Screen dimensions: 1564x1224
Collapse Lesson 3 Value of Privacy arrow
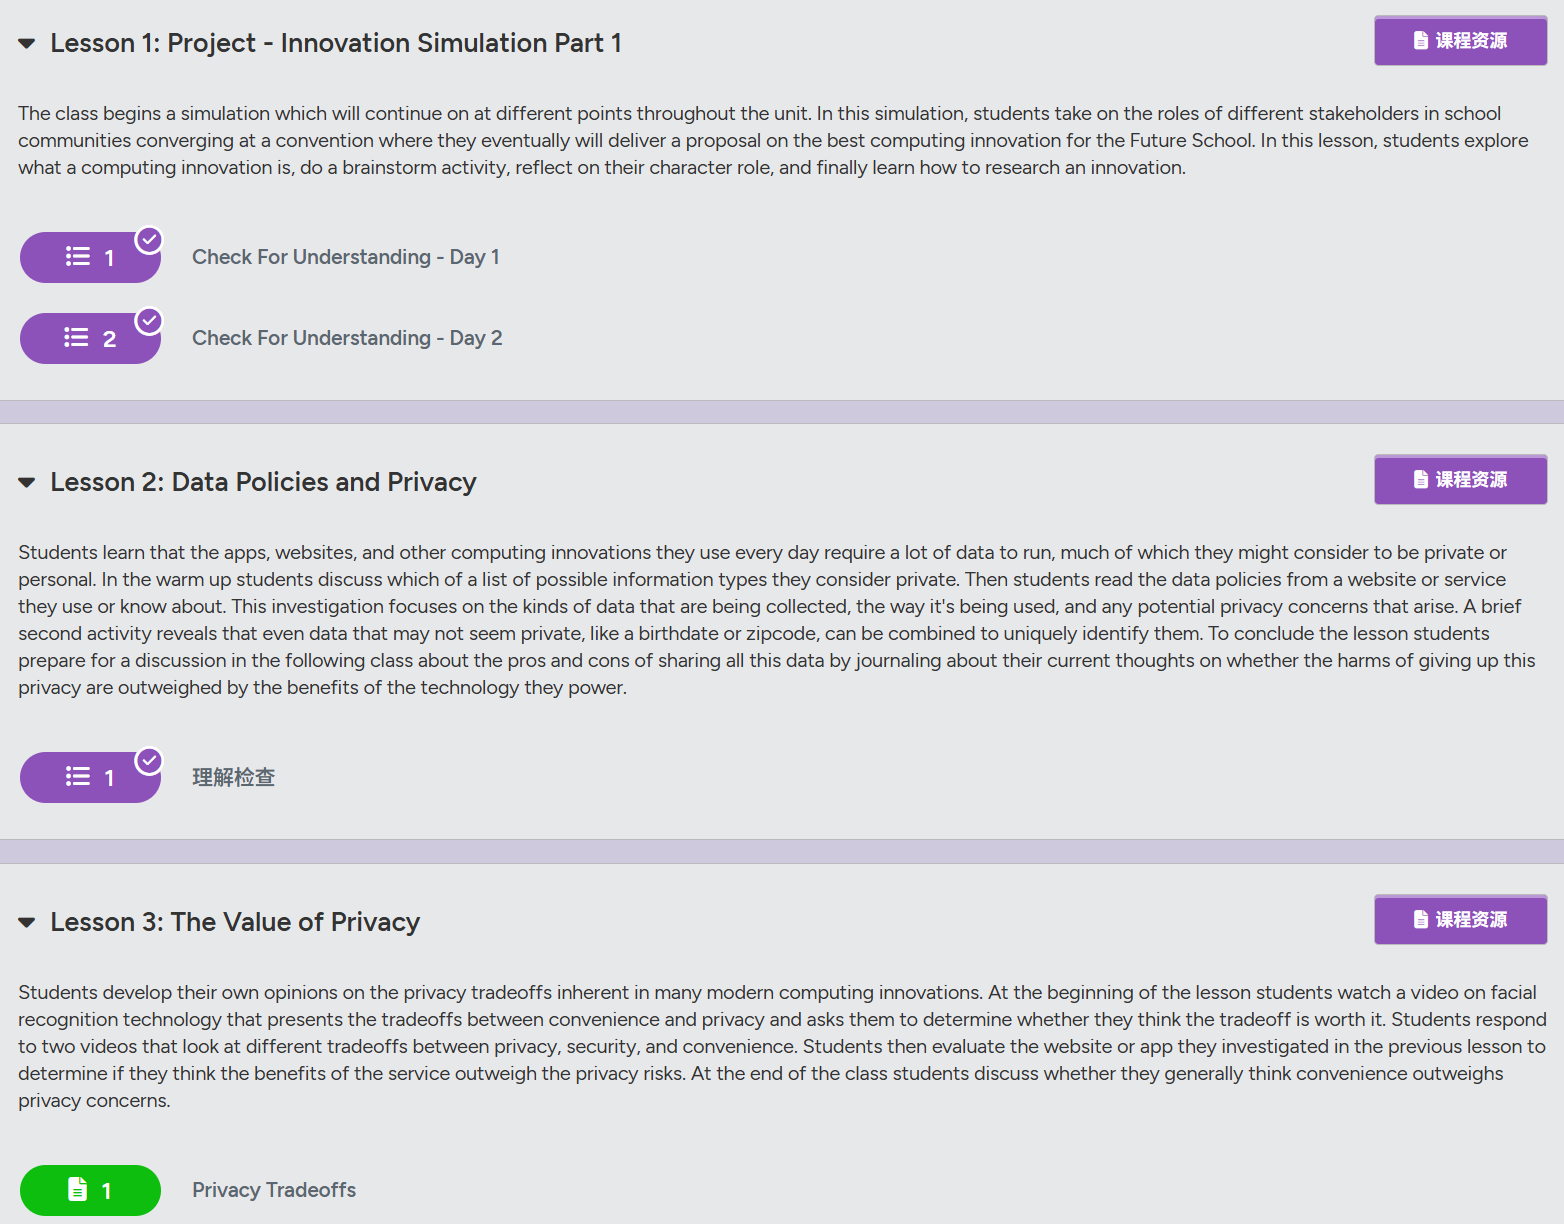click(27, 923)
